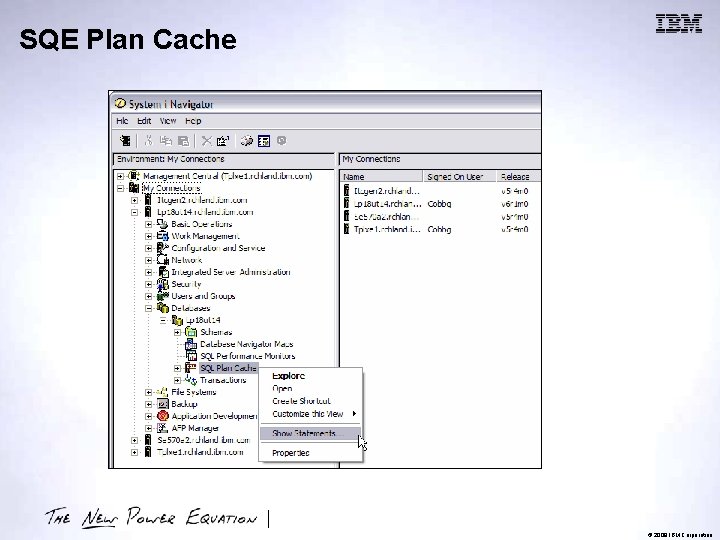
Task: Expand the File Systems node
Action: pyautogui.click(x=148, y=392)
